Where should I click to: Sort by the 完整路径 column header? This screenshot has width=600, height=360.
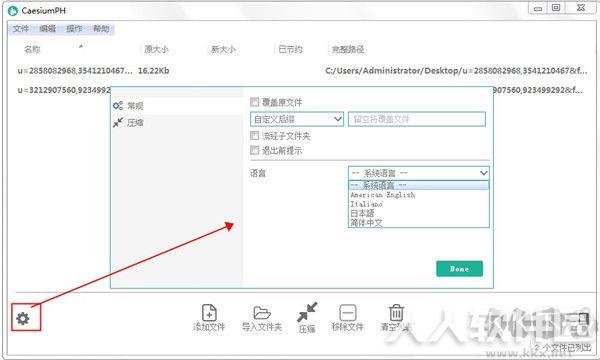click(348, 49)
